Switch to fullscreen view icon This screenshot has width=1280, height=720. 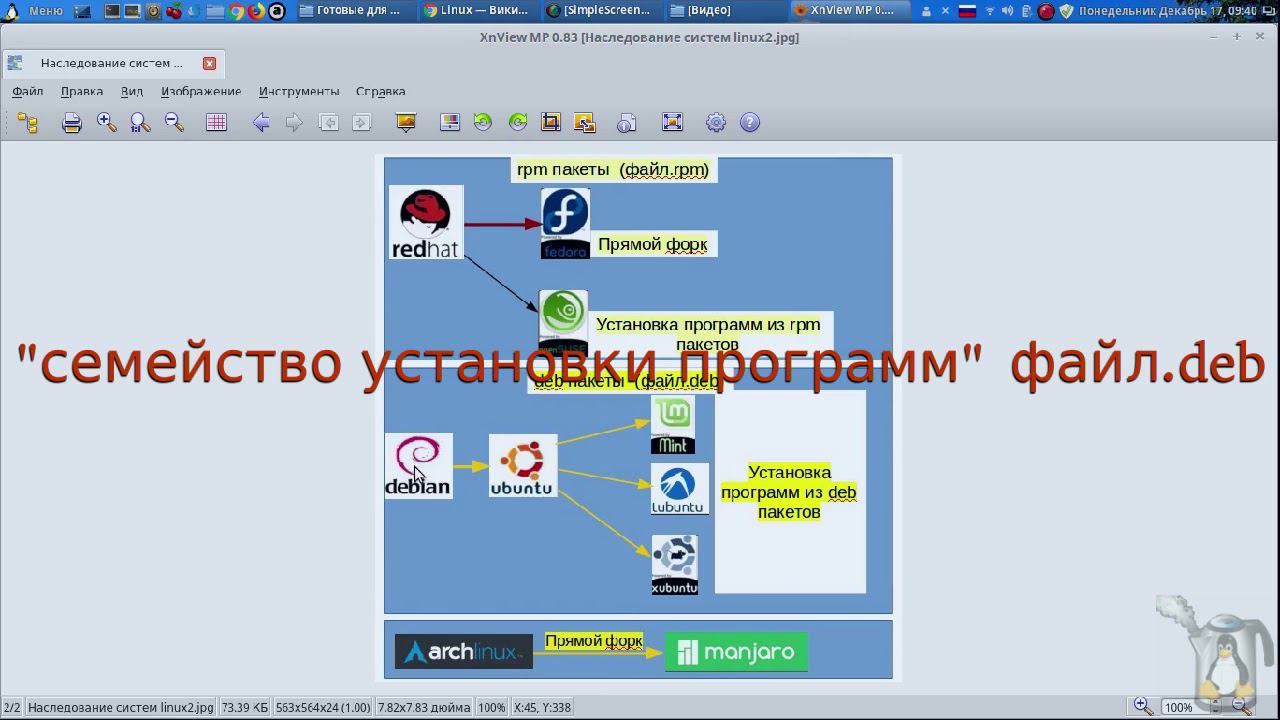click(x=672, y=123)
